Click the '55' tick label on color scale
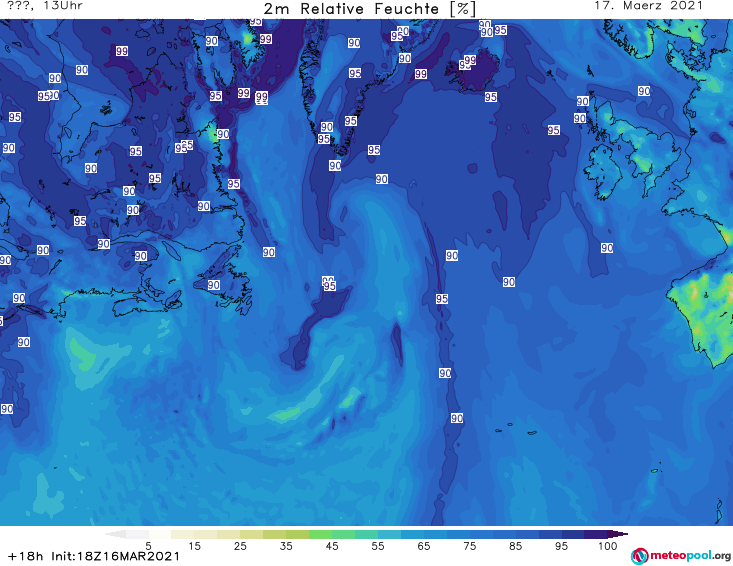Viewport: 733px width, 566px height. click(x=378, y=546)
